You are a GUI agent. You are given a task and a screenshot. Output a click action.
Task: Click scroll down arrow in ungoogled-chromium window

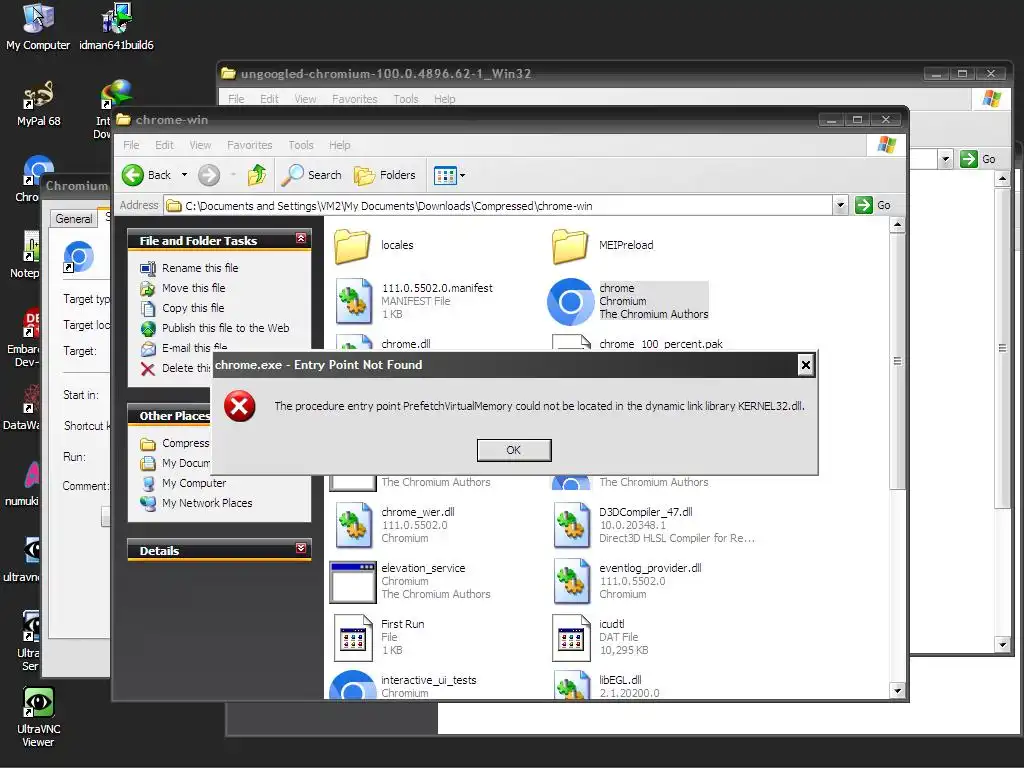[x=1003, y=645]
